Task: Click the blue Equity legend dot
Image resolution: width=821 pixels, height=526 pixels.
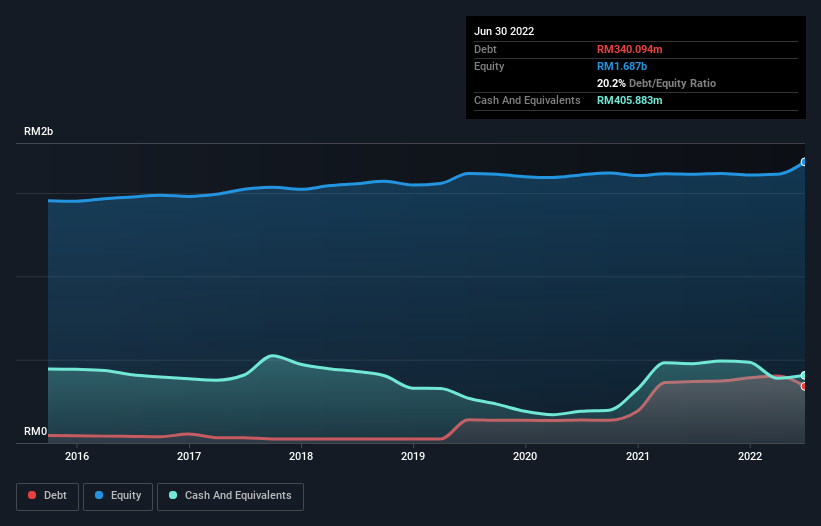Action: (x=99, y=495)
